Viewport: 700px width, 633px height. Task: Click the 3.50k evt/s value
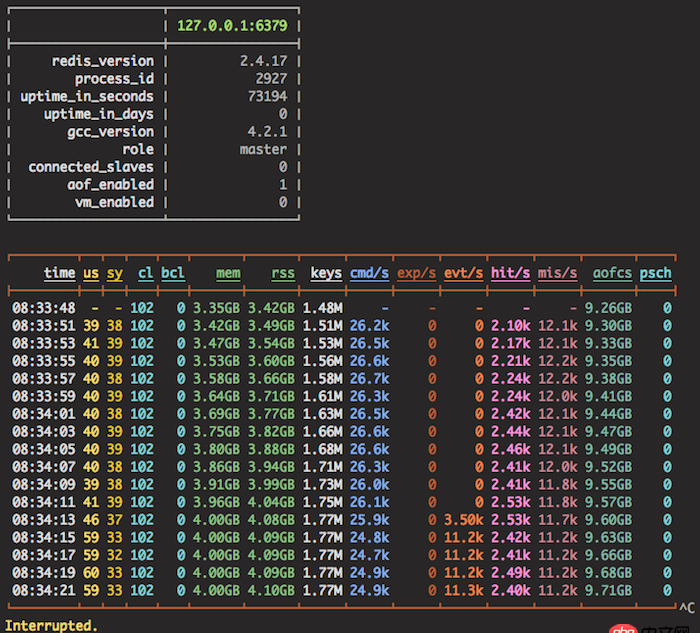click(x=463, y=518)
